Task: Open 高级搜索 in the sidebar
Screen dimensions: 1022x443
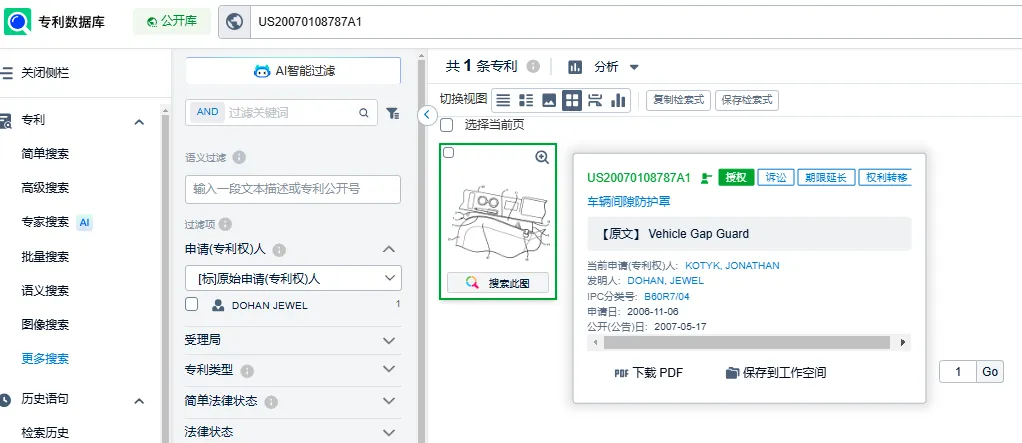Action: point(45,188)
